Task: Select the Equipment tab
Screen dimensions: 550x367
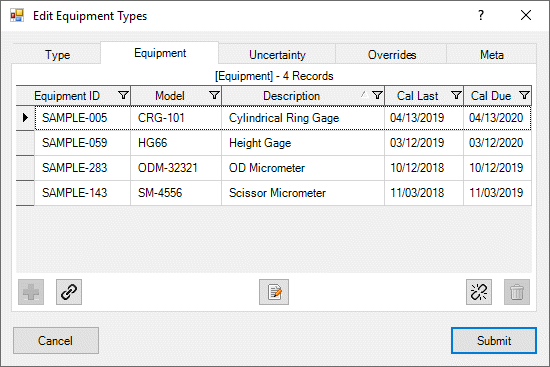Action: (x=160, y=53)
